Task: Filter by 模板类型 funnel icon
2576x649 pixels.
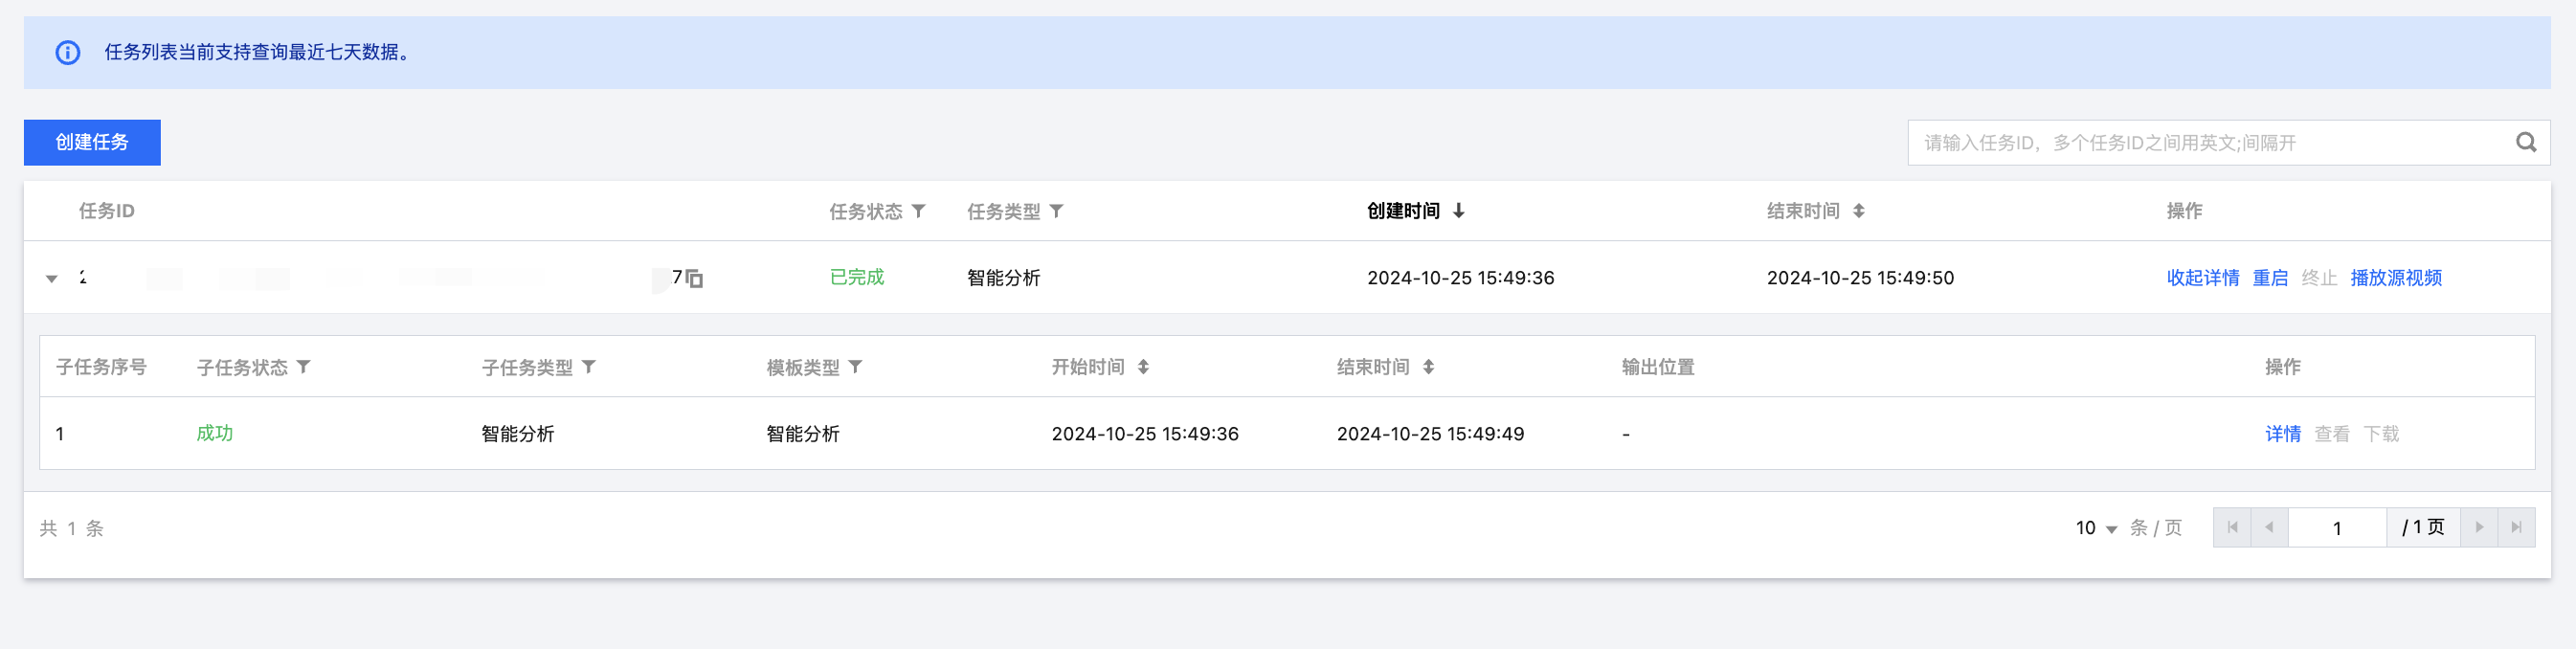Action: tap(855, 367)
